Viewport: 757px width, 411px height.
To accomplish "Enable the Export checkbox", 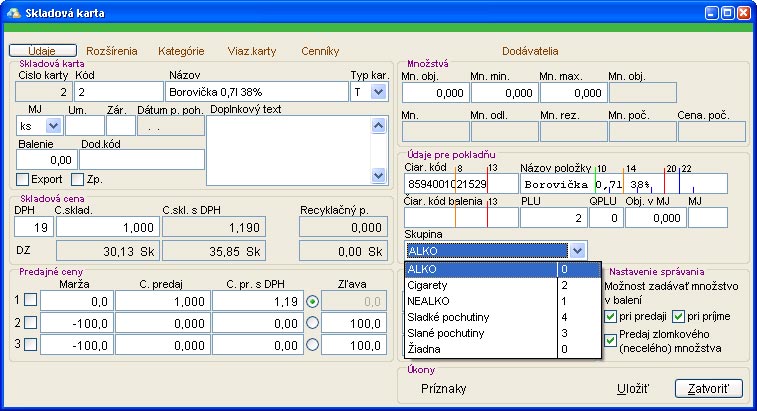I will pyautogui.click(x=22, y=180).
